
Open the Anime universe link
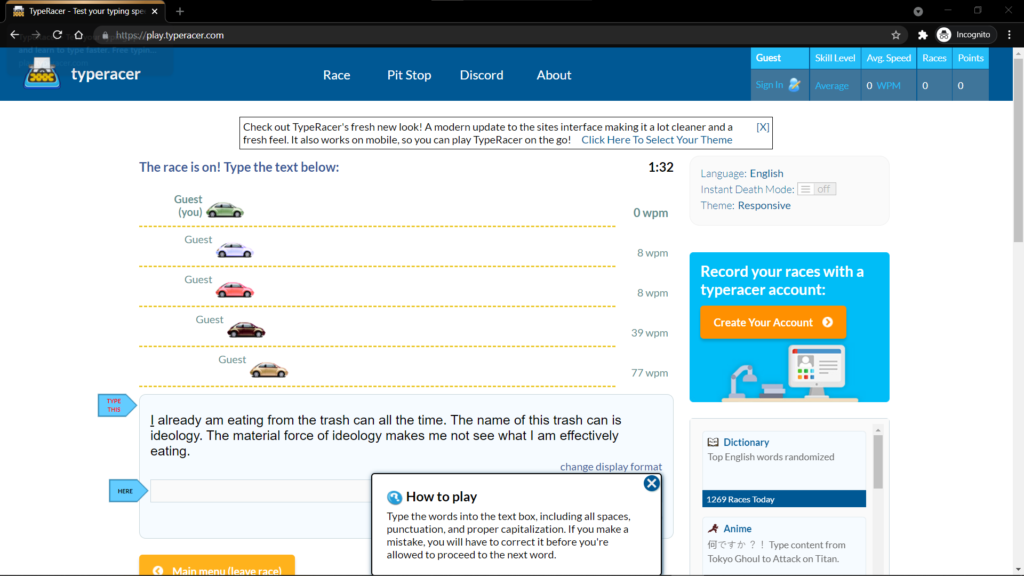(737, 528)
